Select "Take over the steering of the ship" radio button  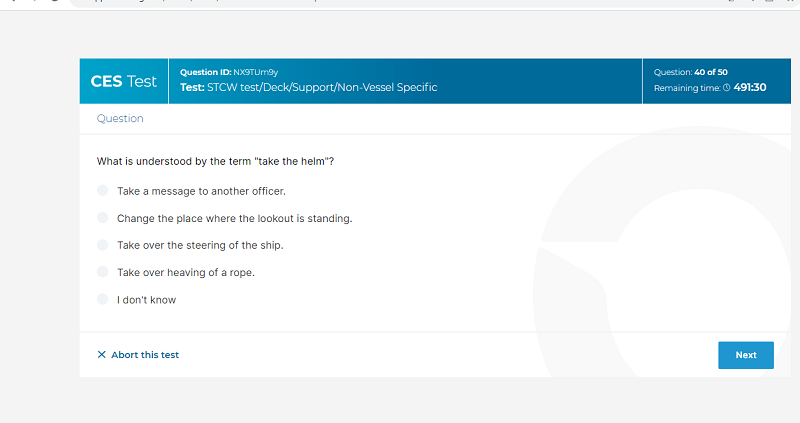[x=103, y=244]
